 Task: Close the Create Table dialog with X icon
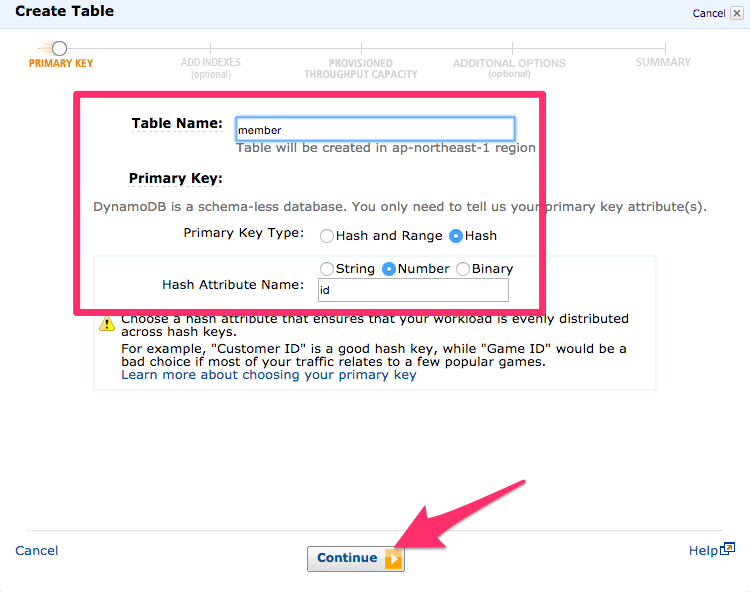[737, 13]
